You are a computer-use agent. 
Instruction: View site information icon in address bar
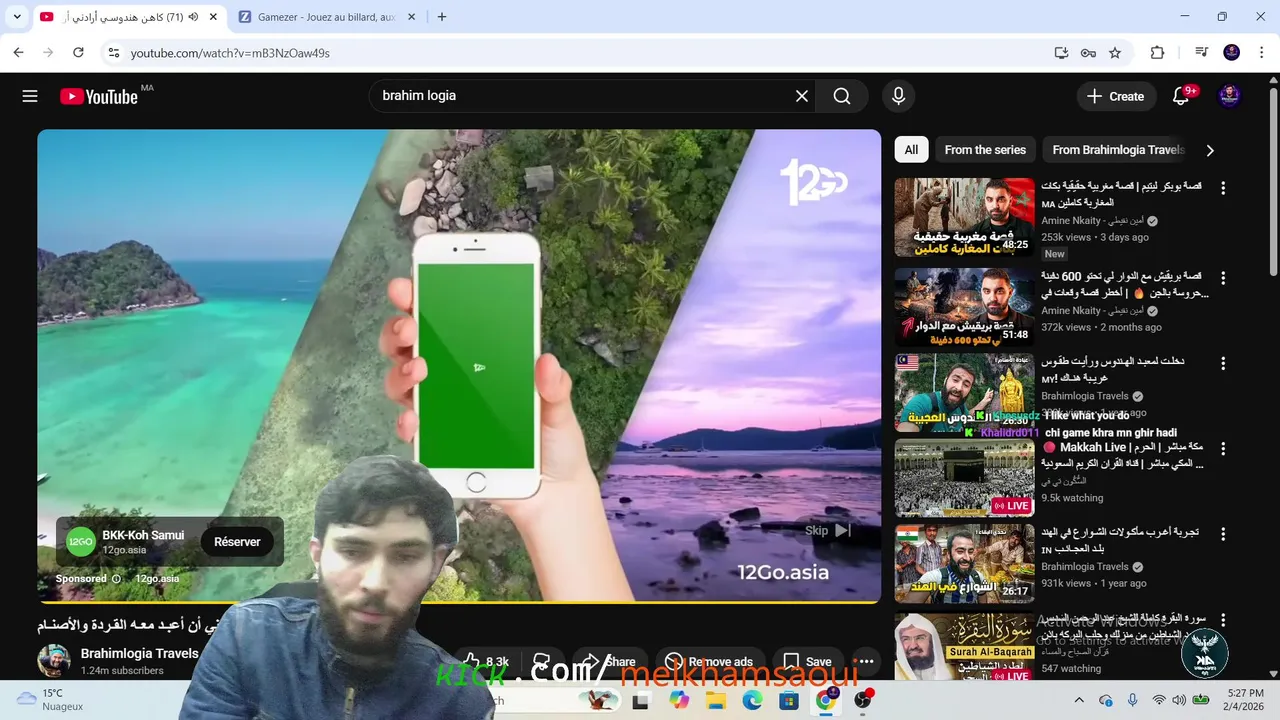coord(113,53)
